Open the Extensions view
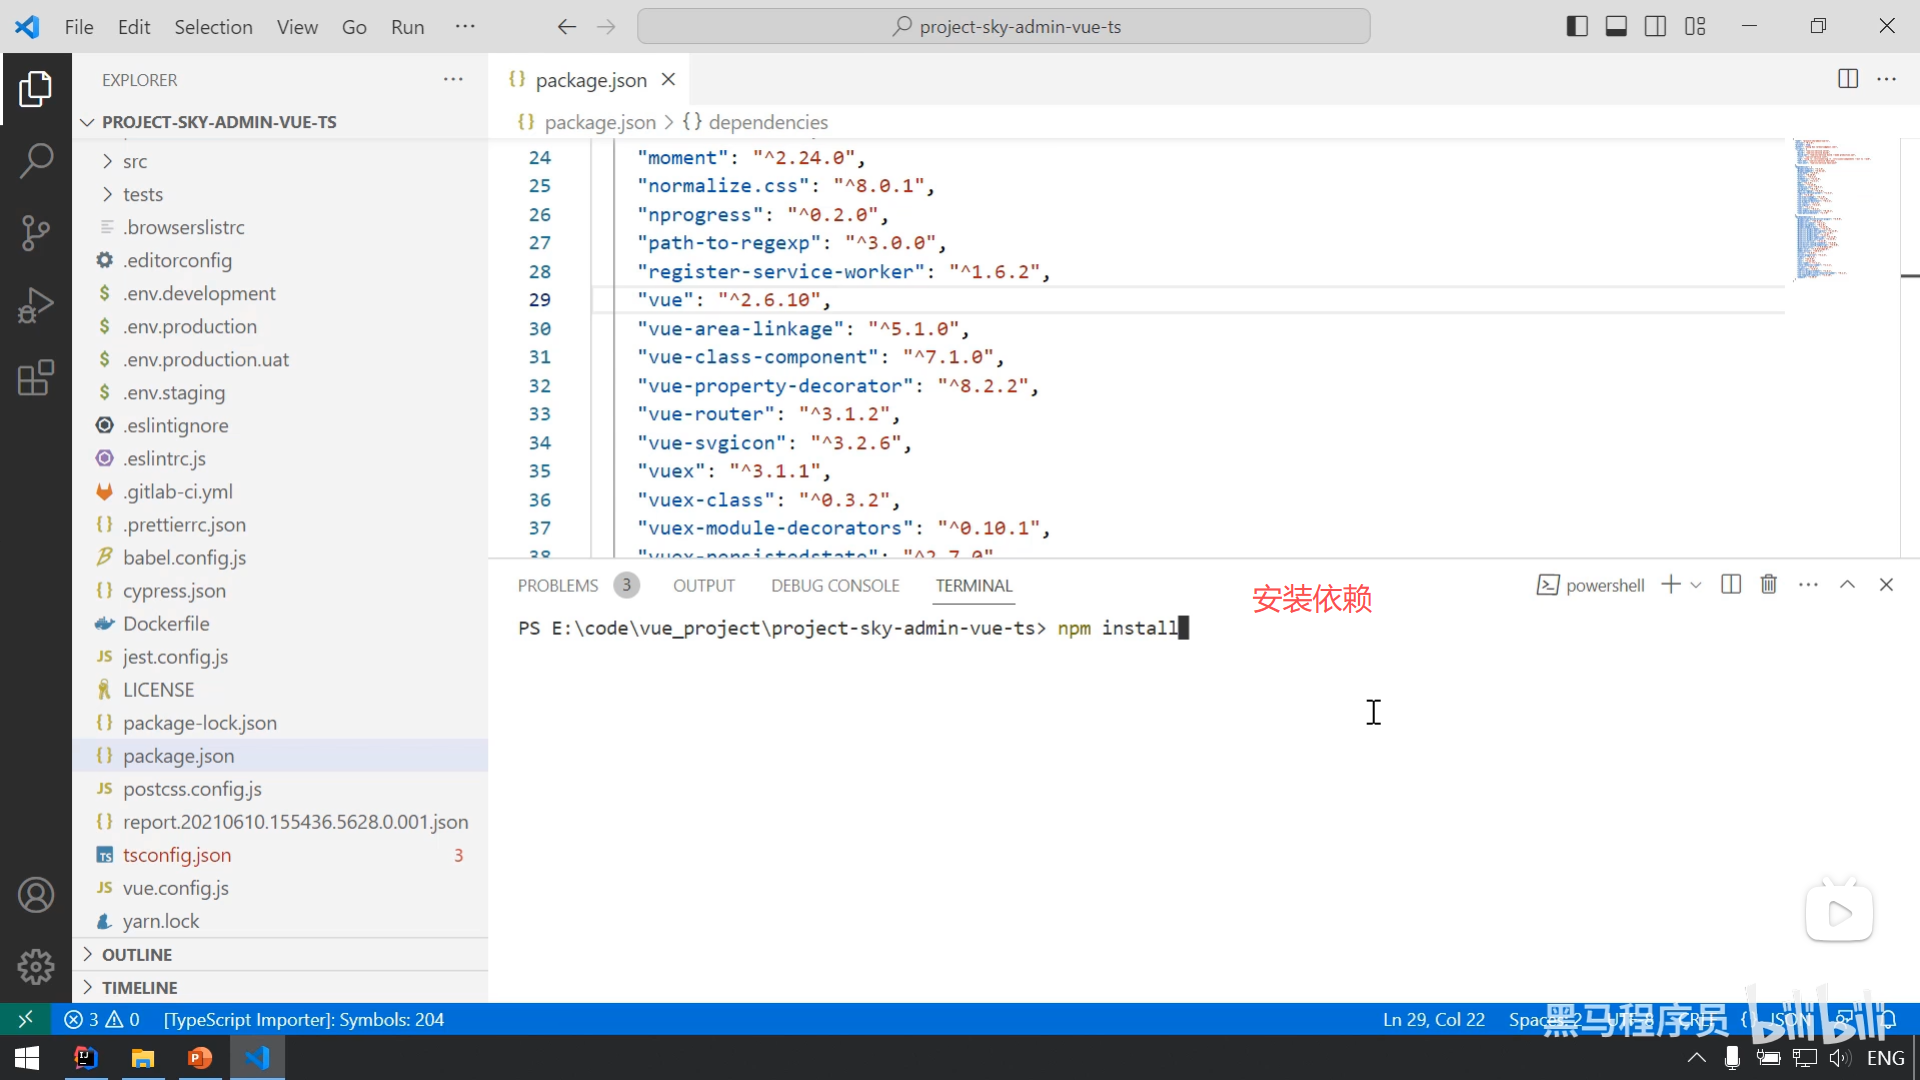Viewport: 1920px width, 1080px height. tap(36, 378)
